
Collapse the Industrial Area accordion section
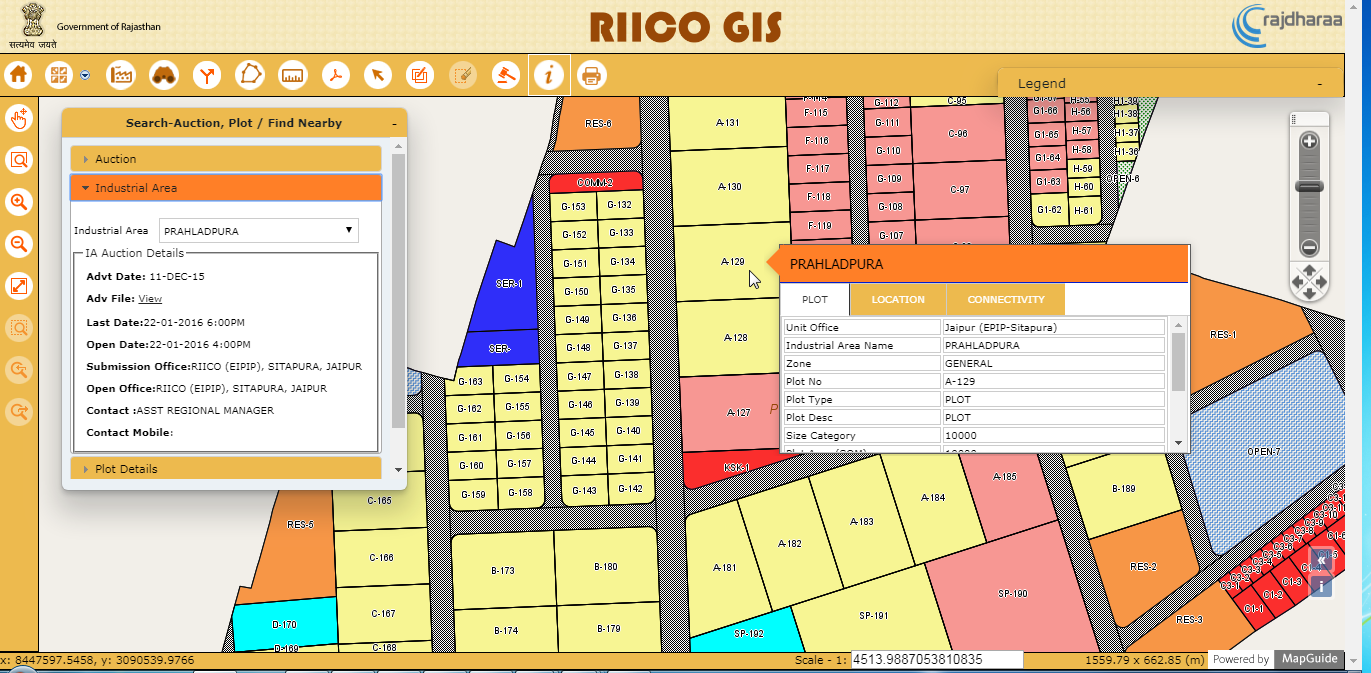tap(226, 188)
